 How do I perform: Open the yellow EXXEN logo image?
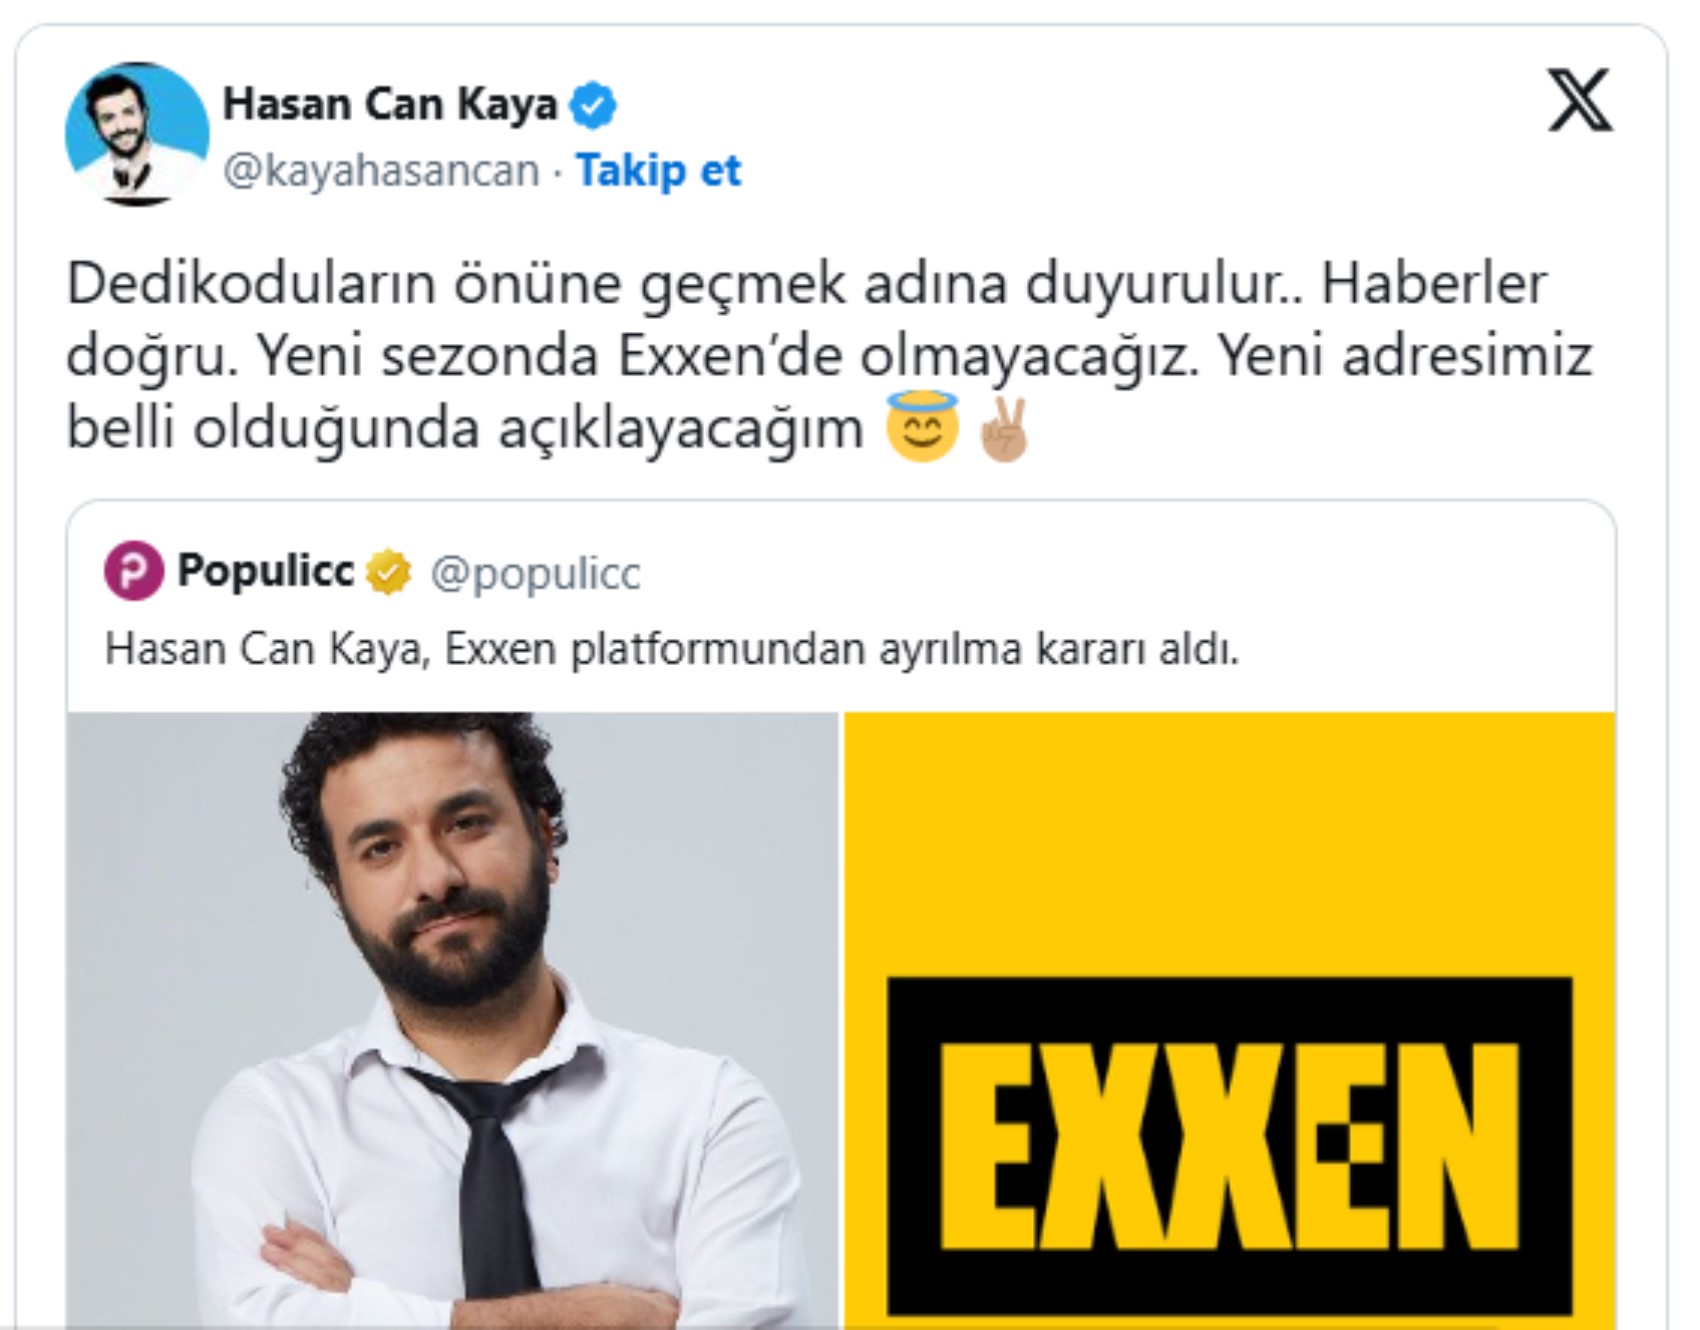1230,1020
